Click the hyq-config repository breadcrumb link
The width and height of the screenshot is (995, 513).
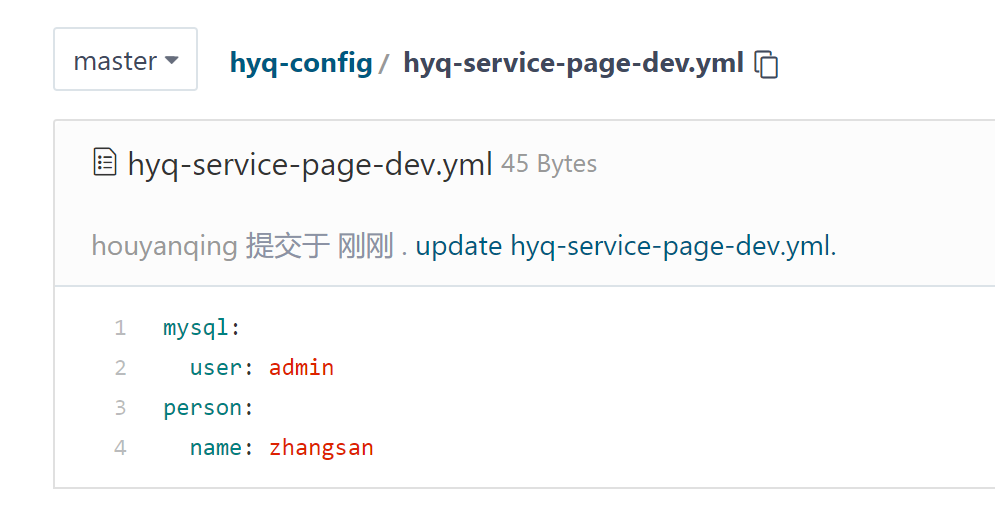301,63
